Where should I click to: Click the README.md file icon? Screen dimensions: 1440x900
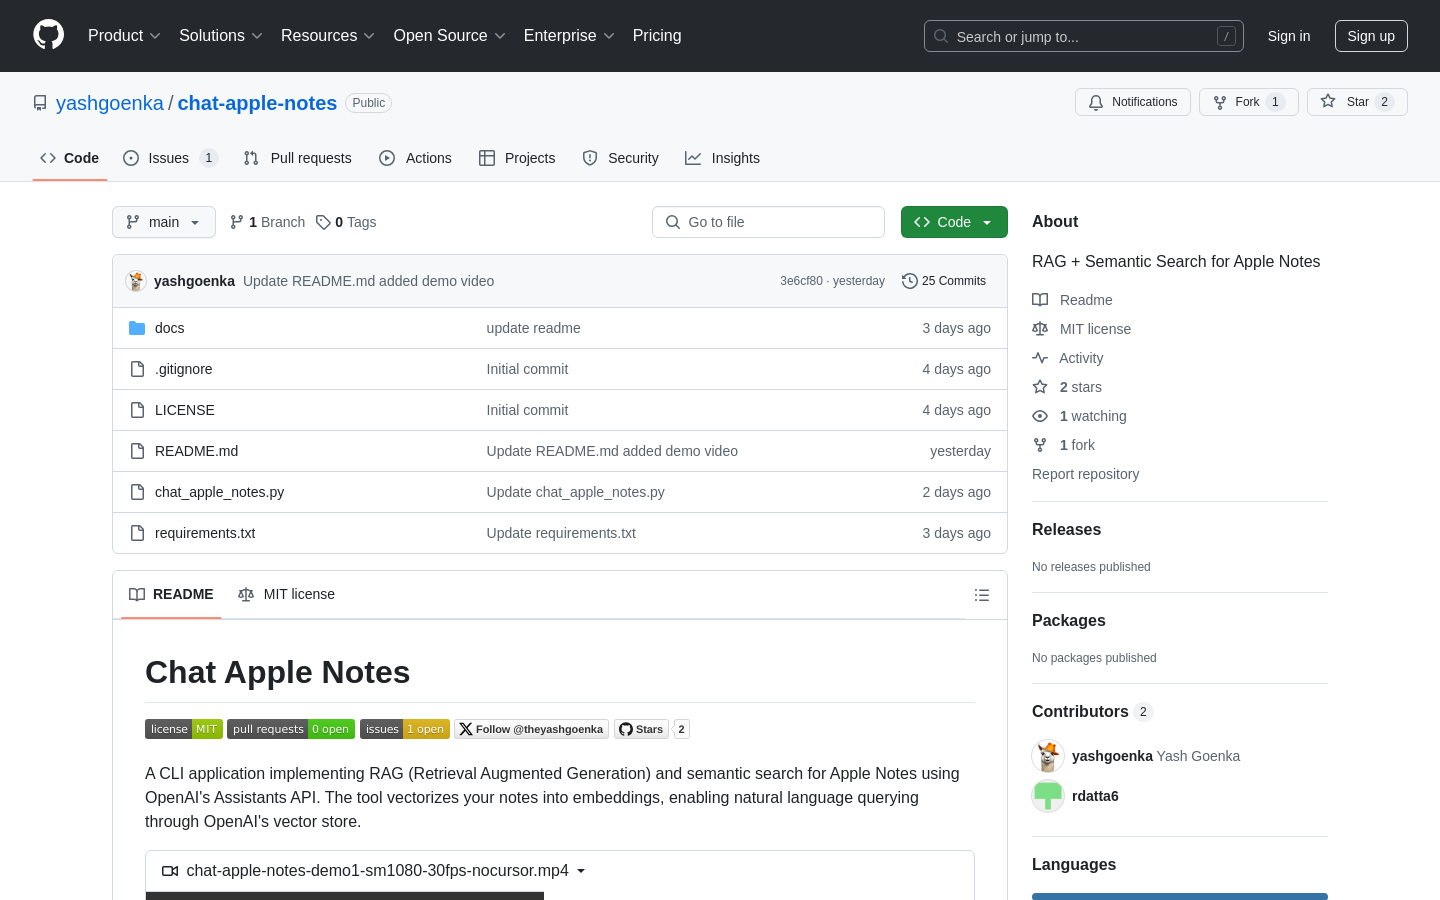(x=137, y=451)
